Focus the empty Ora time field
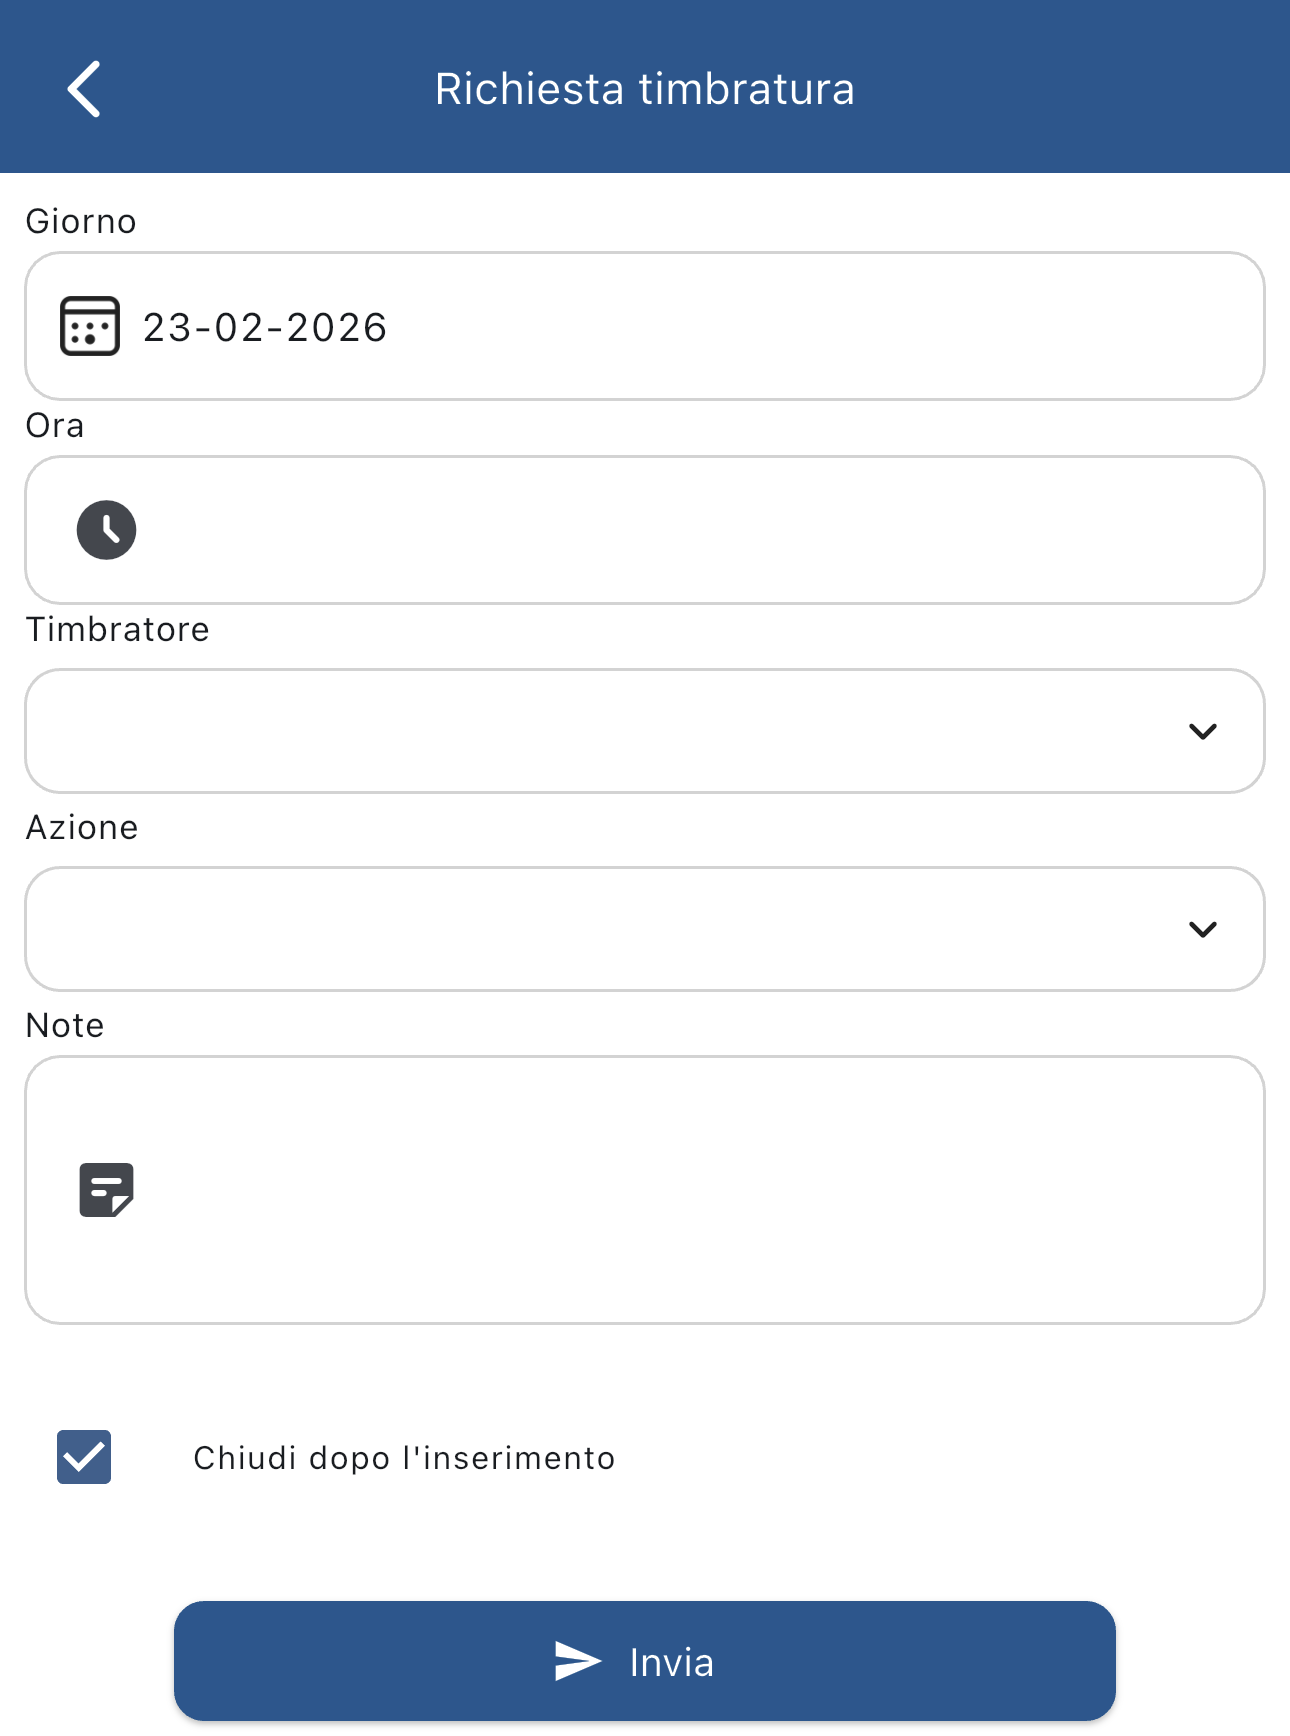 tap(680, 530)
